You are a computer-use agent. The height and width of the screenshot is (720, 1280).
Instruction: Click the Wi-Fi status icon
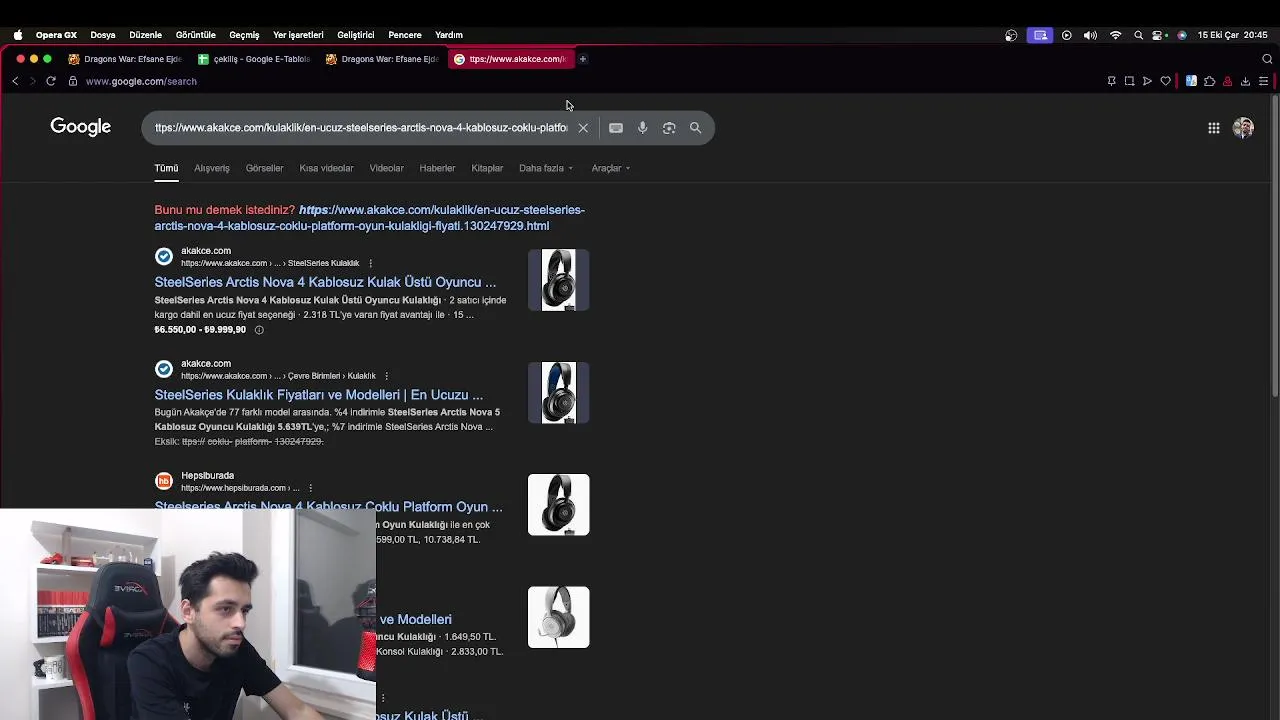coord(1115,35)
